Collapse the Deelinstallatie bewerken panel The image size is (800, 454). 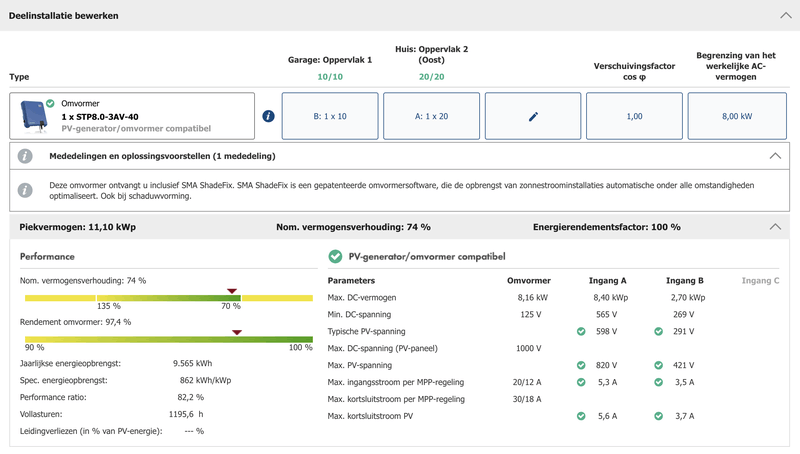784,15
